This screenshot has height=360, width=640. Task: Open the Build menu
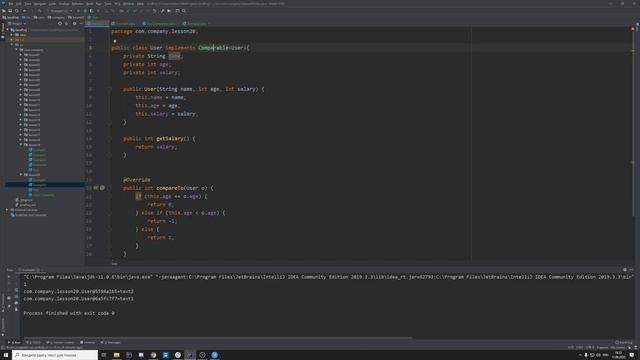[x=90, y=4]
